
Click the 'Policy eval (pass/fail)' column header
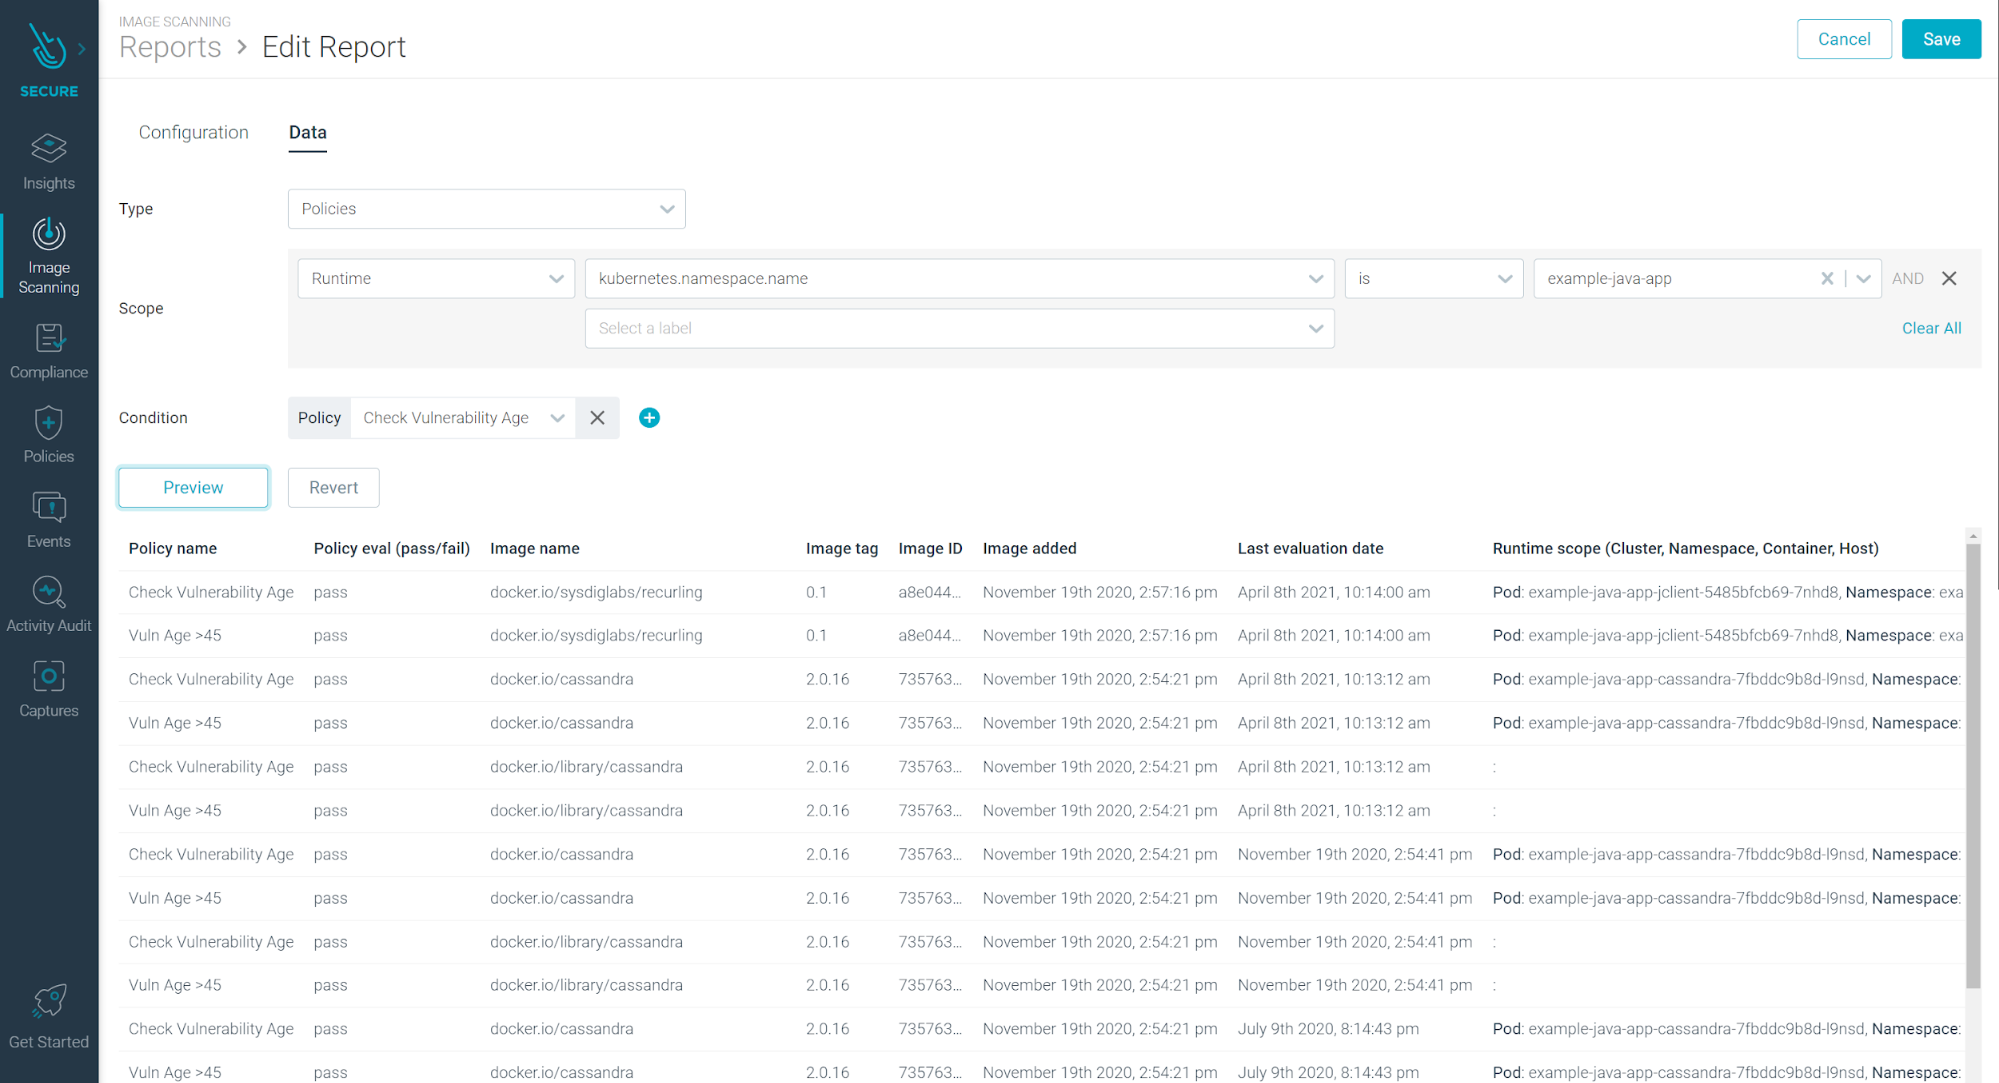pos(392,548)
